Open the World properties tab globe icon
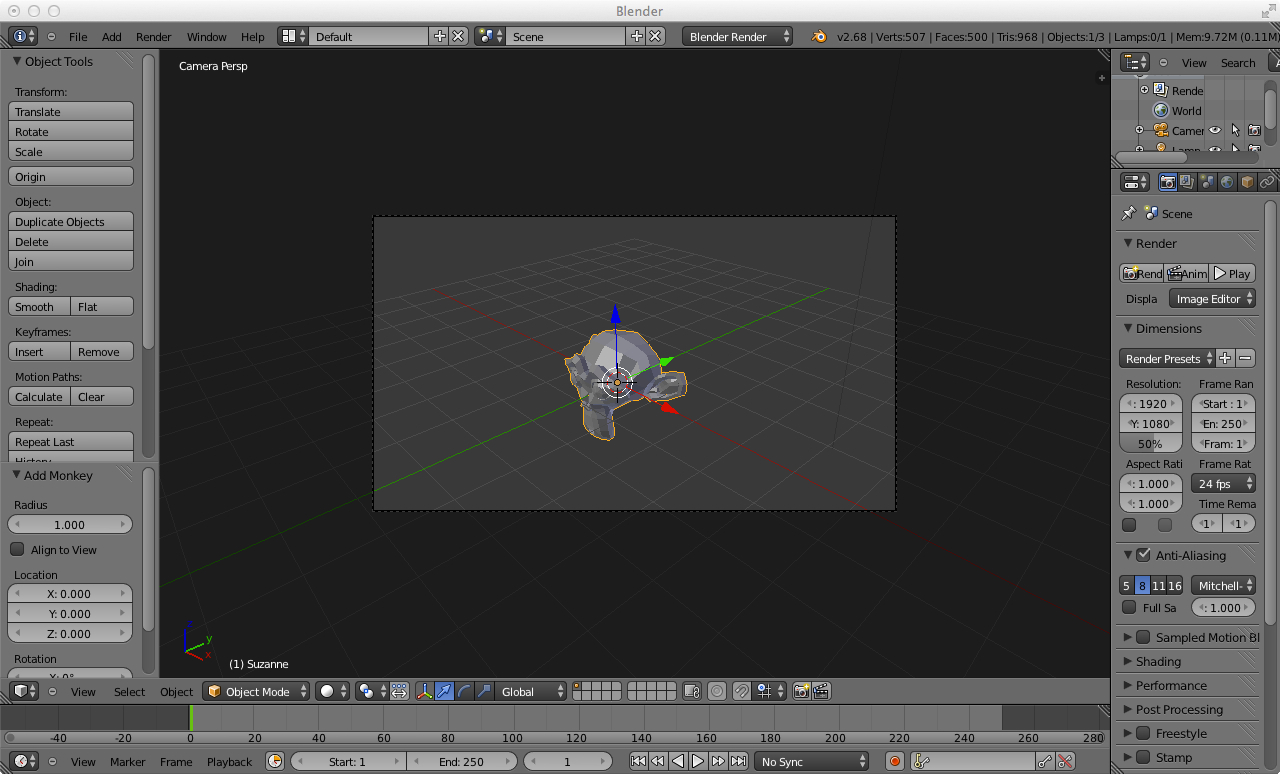 [1227, 182]
